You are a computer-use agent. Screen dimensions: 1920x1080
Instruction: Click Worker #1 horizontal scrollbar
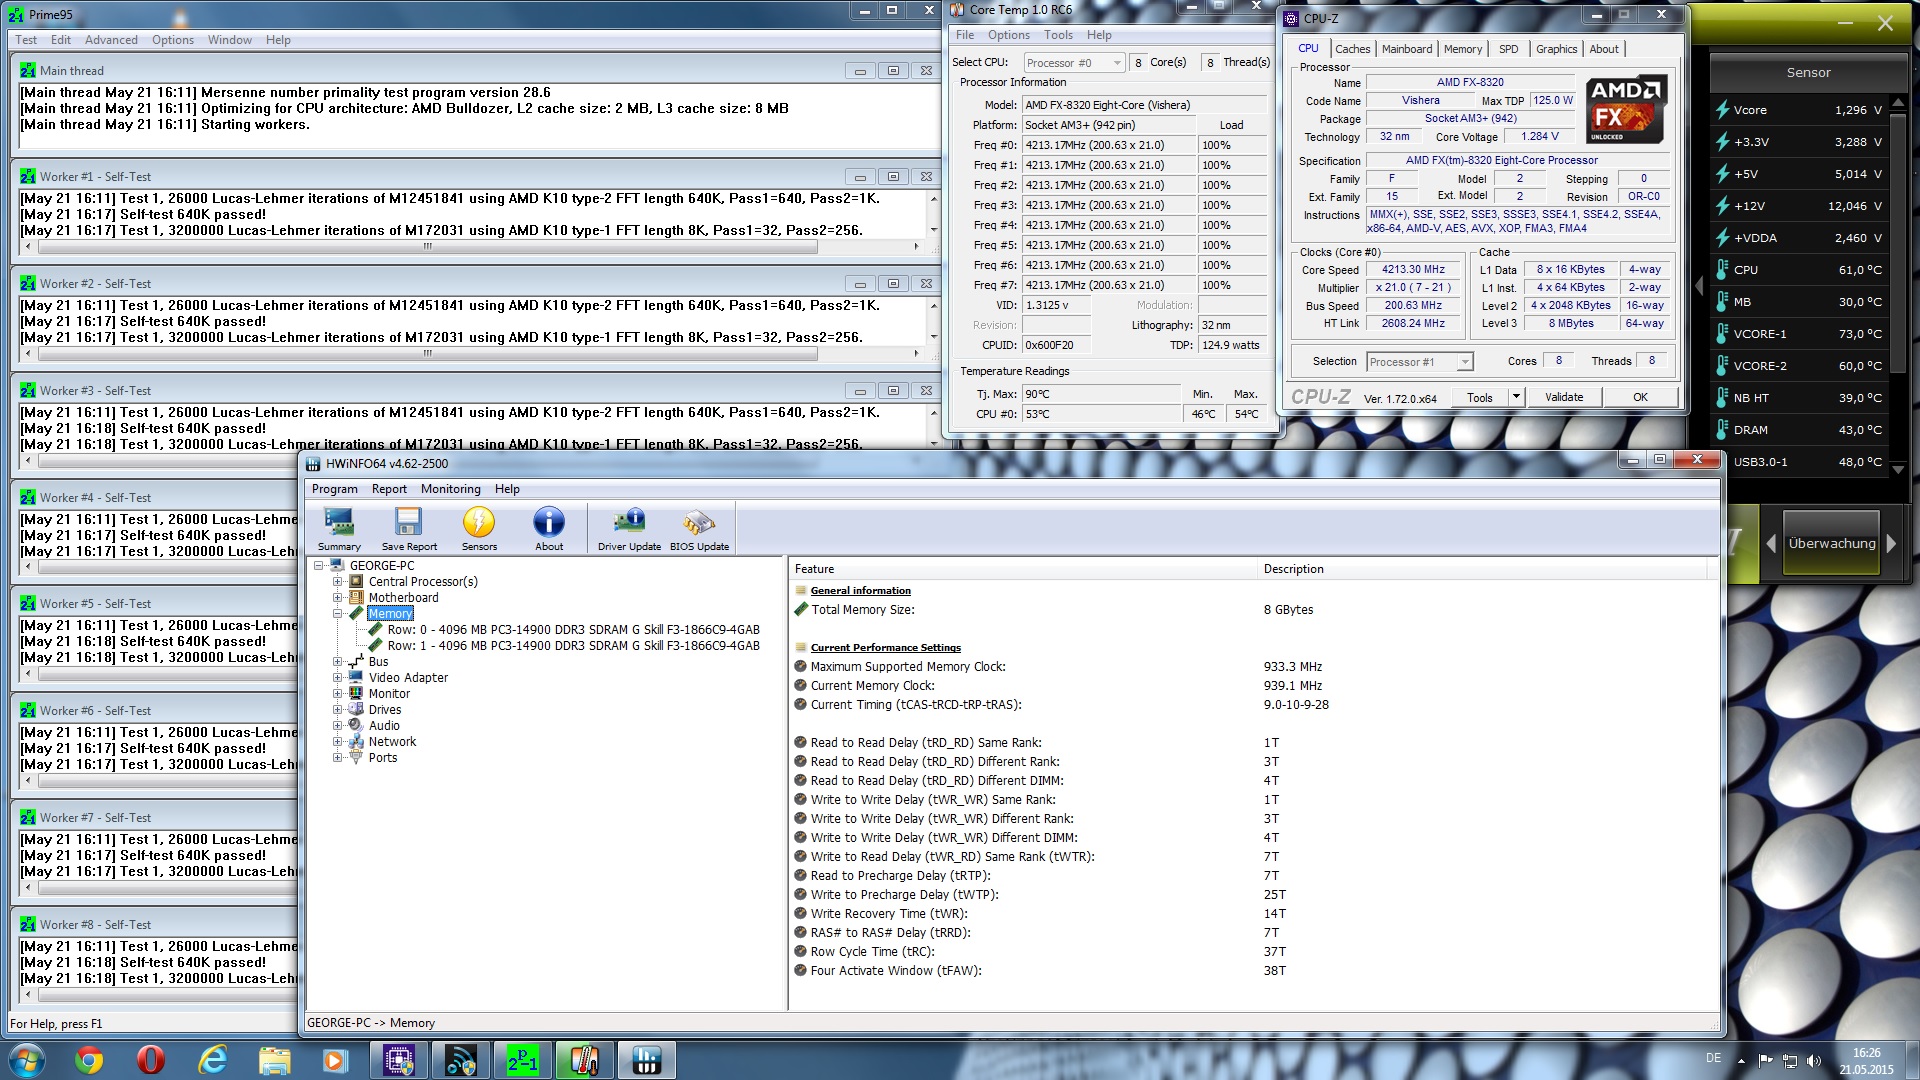pos(428,246)
